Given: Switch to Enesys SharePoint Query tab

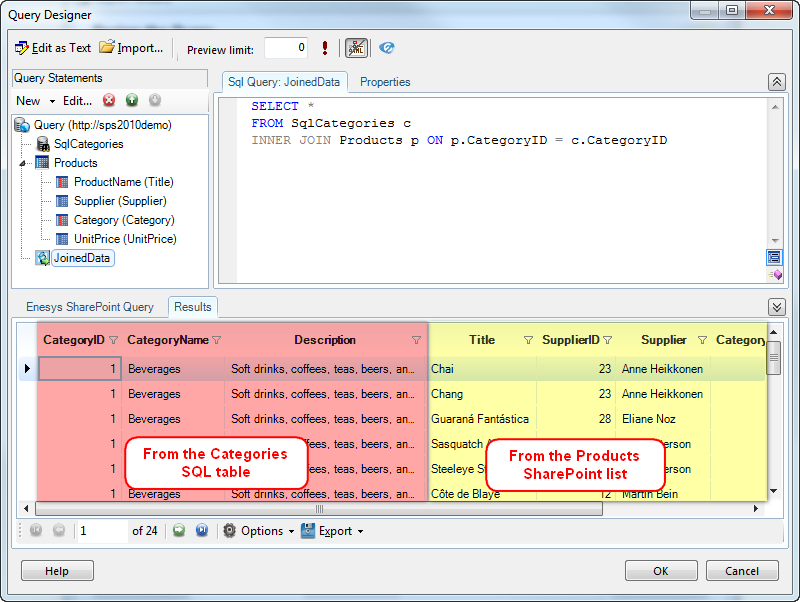Looking at the screenshot, I should point(90,307).
